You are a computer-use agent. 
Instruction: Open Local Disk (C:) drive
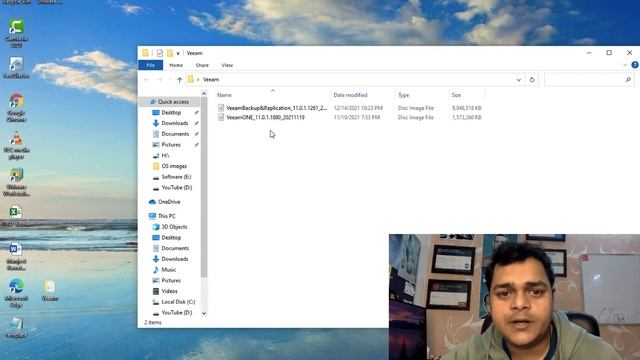(x=178, y=302)
